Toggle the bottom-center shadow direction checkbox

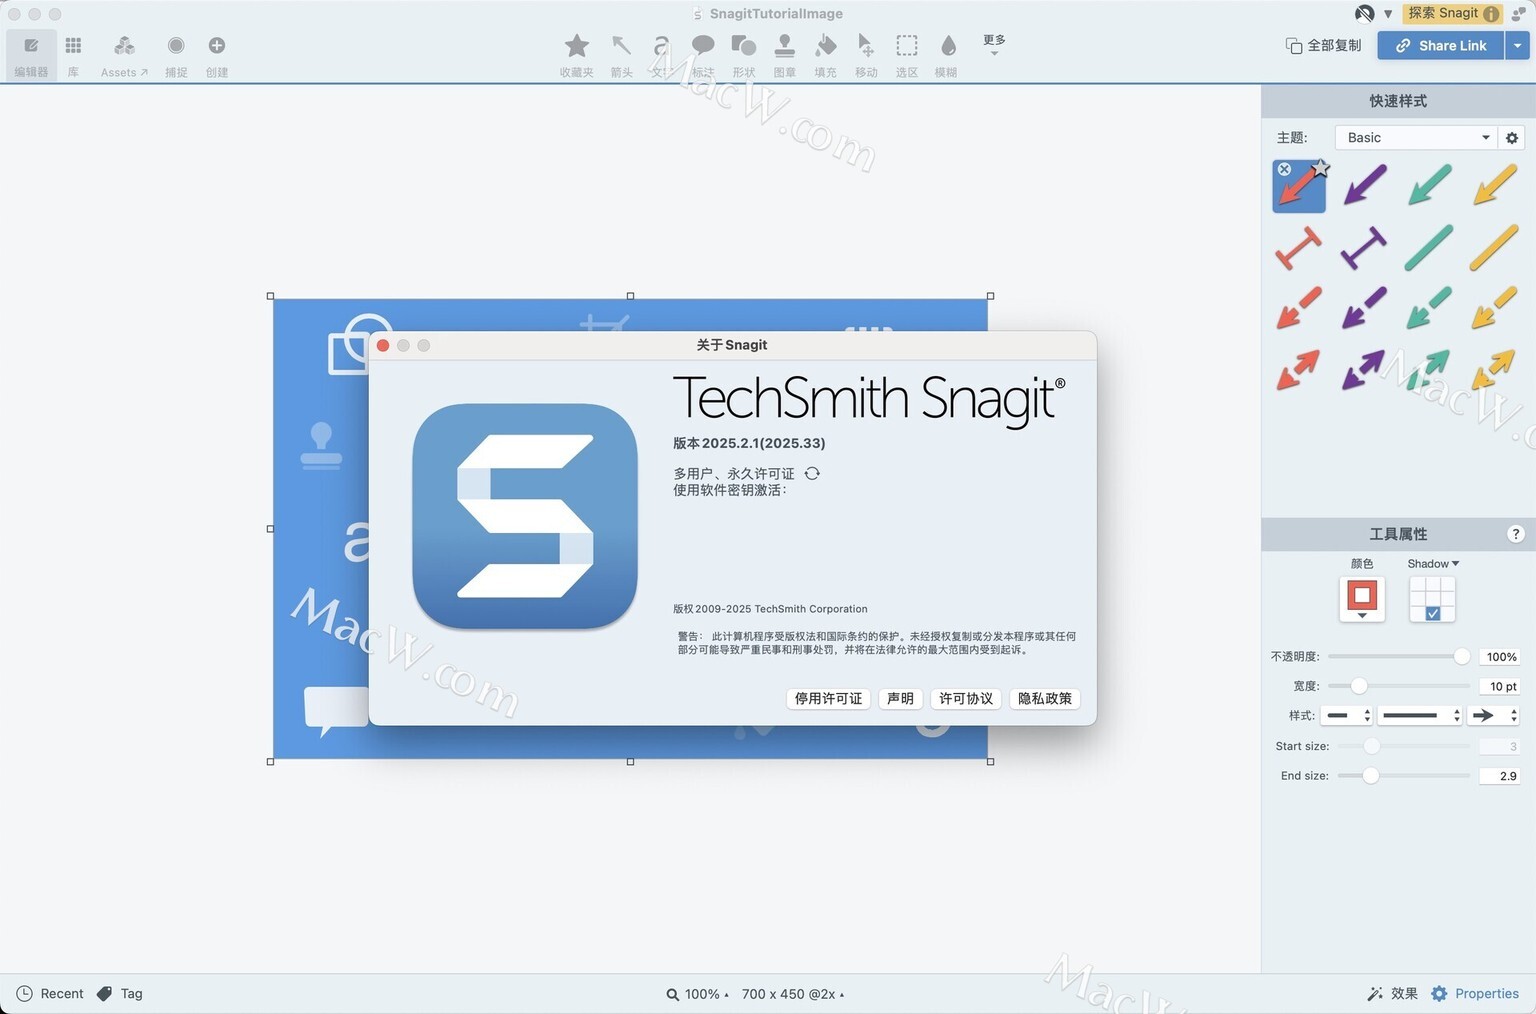pyautogui.click(x=1432, y=613)
